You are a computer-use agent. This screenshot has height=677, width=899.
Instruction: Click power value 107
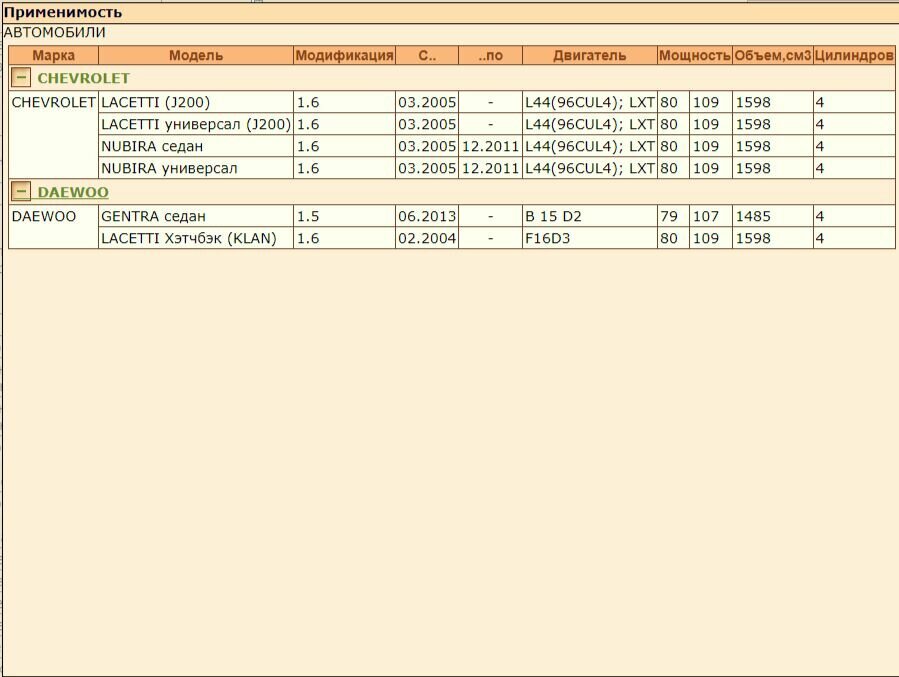tap(706, 216)
